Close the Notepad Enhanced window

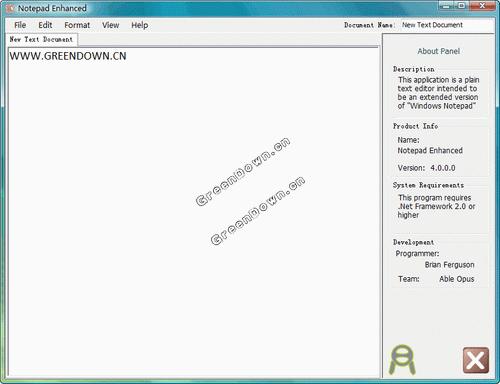tap(482, 6)
